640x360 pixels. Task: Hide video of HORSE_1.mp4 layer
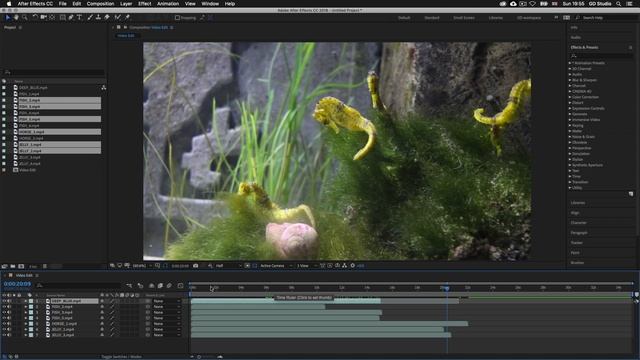pos(4,324)
